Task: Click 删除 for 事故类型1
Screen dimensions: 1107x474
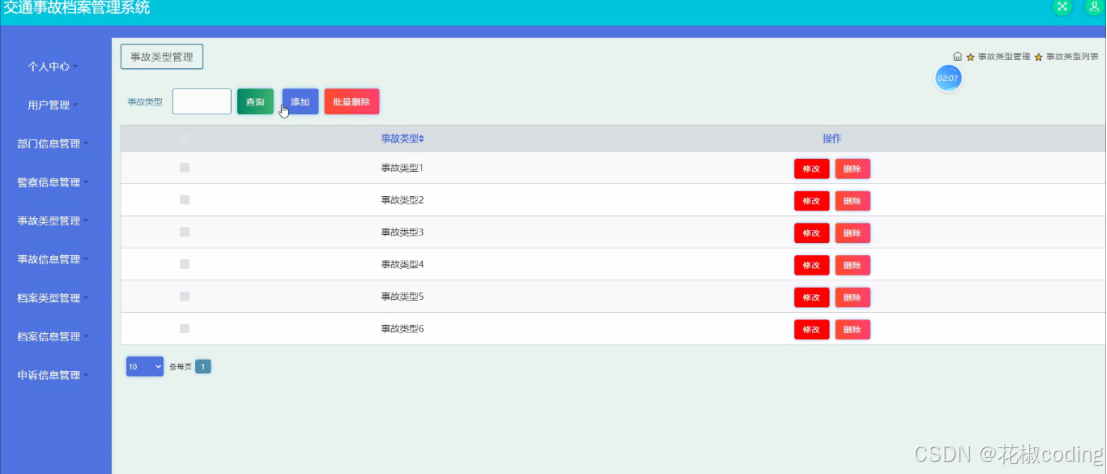Action: [852, 169]
